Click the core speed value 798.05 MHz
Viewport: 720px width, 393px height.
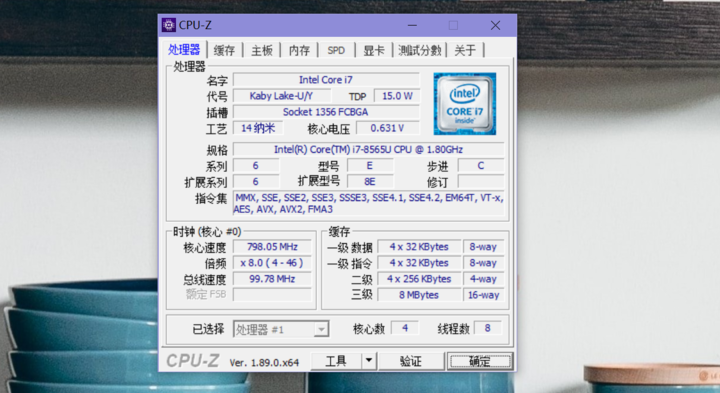[272, 247]
